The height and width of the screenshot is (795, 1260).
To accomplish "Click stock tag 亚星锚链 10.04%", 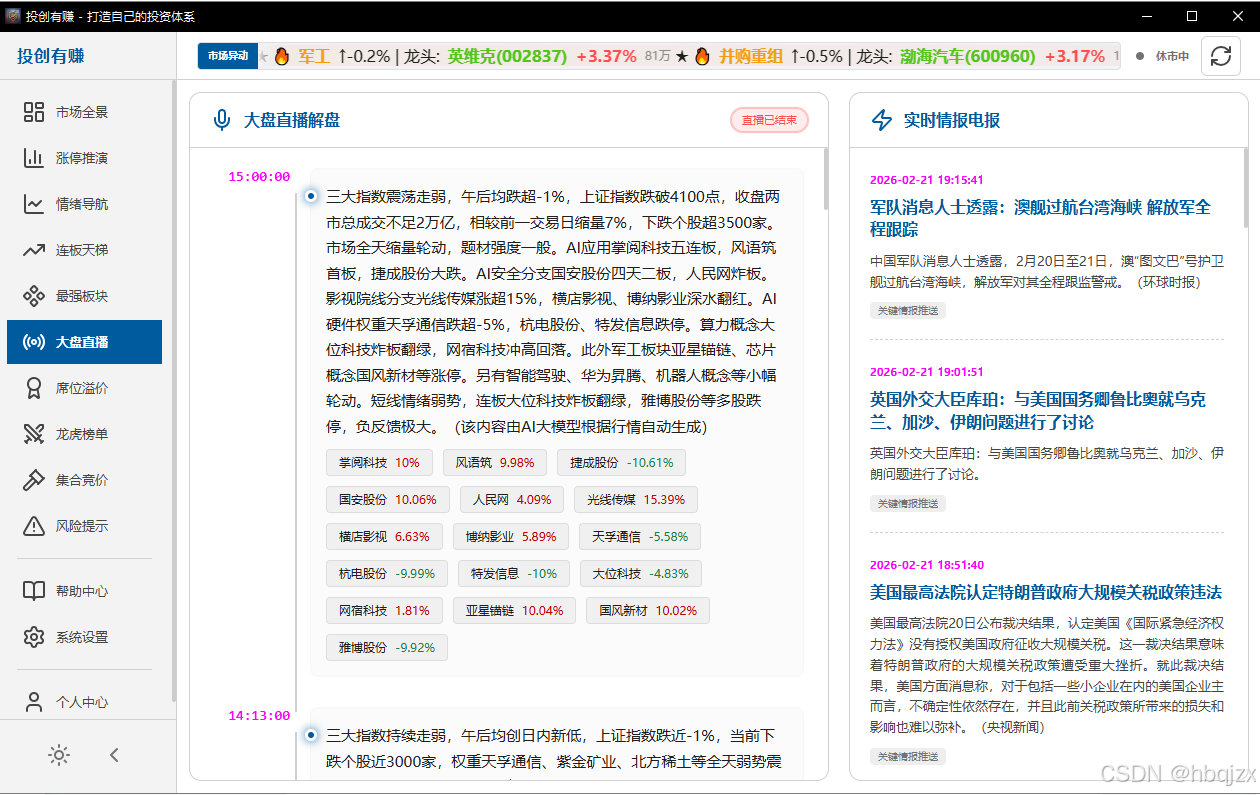I will pyautogui.click(x=514, y=610).
